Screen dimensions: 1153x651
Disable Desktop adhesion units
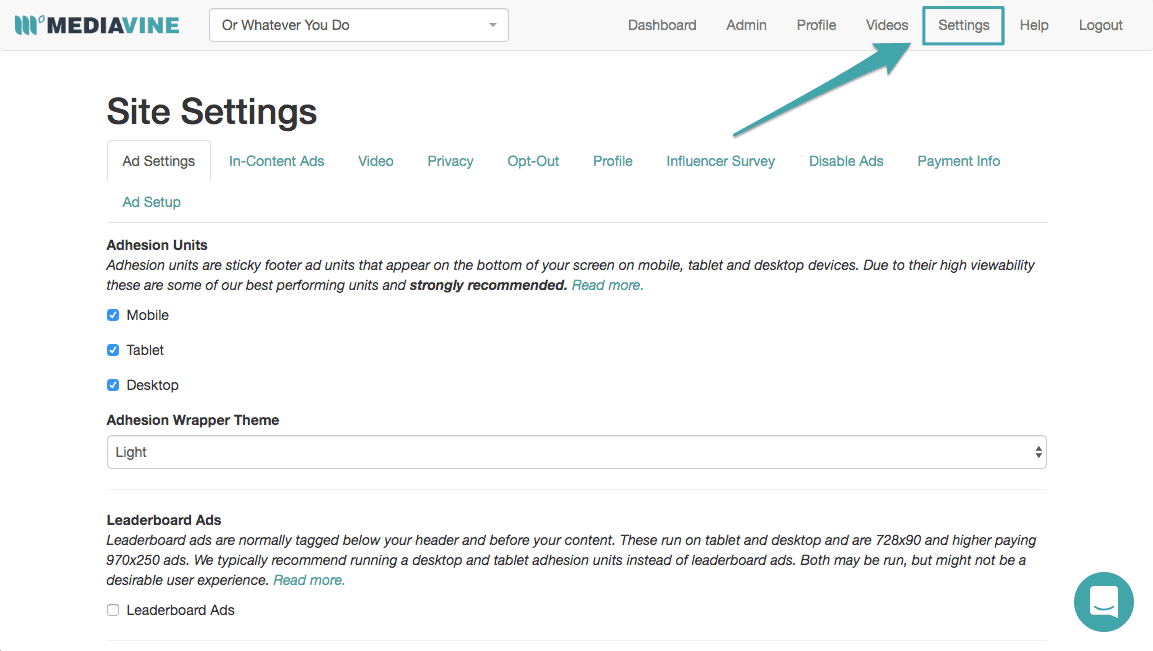click(112, 384)
